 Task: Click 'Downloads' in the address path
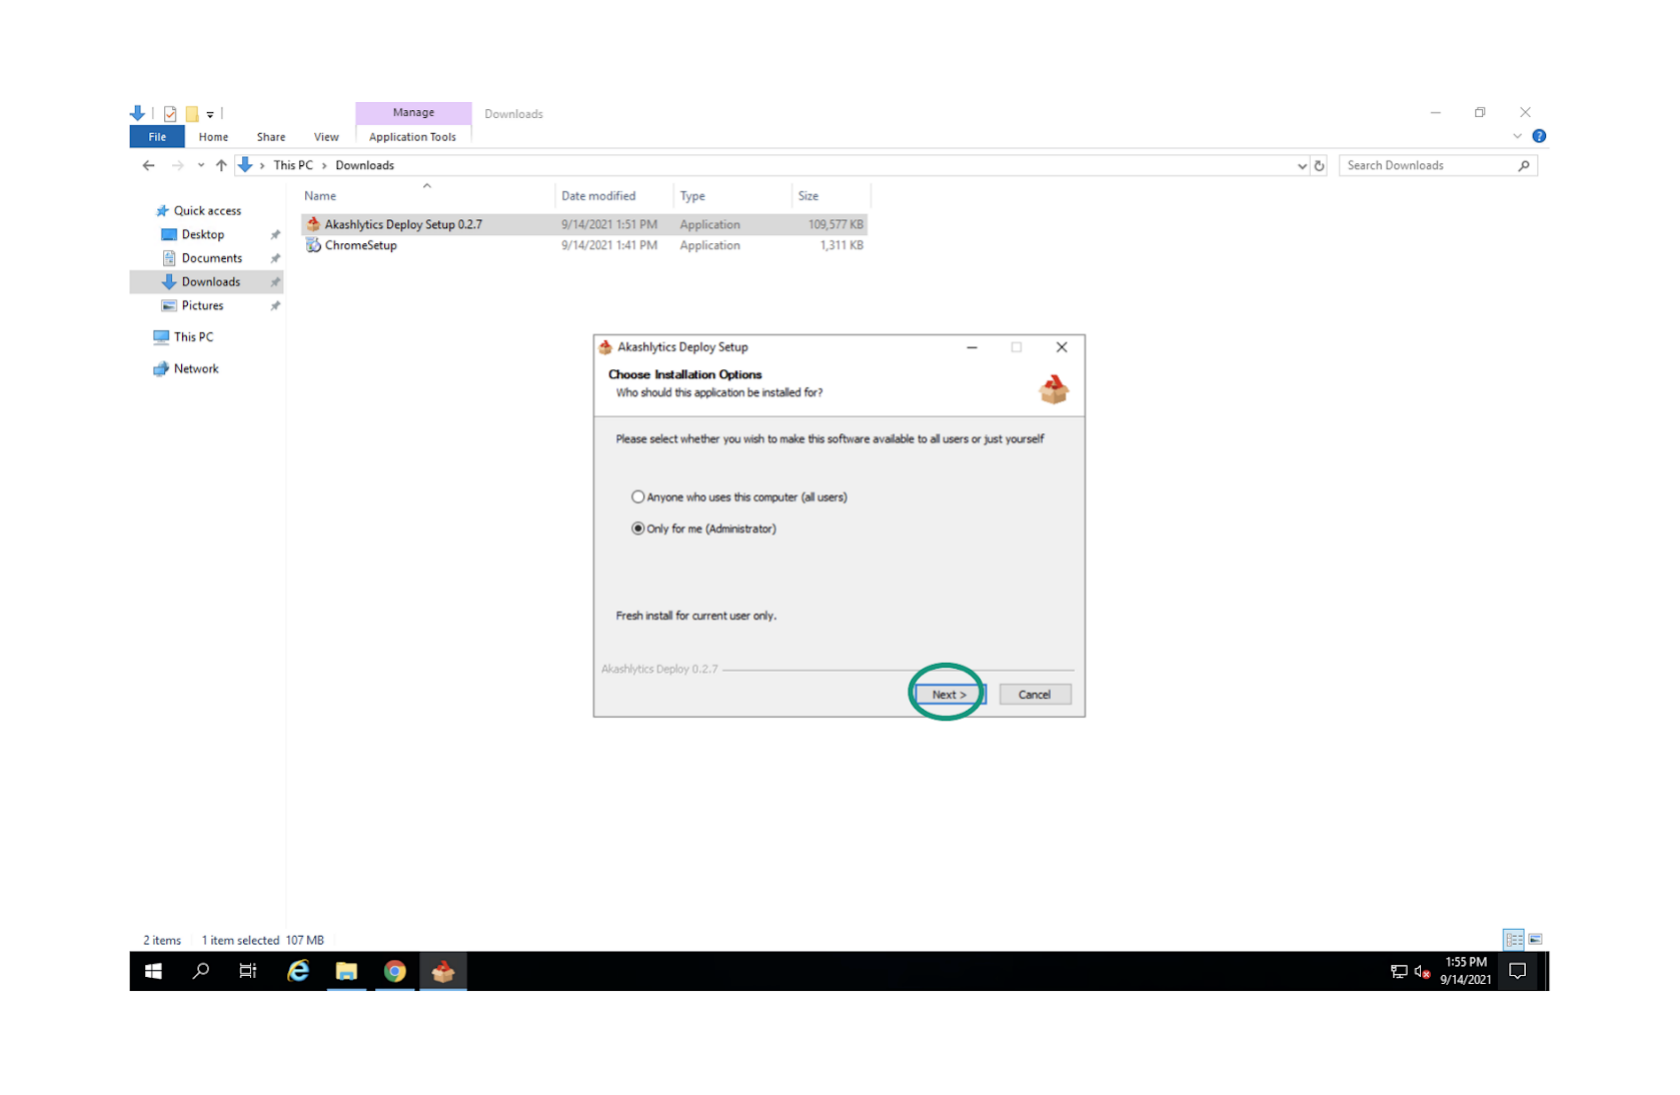pyautogui.click(x=365, y=166)
